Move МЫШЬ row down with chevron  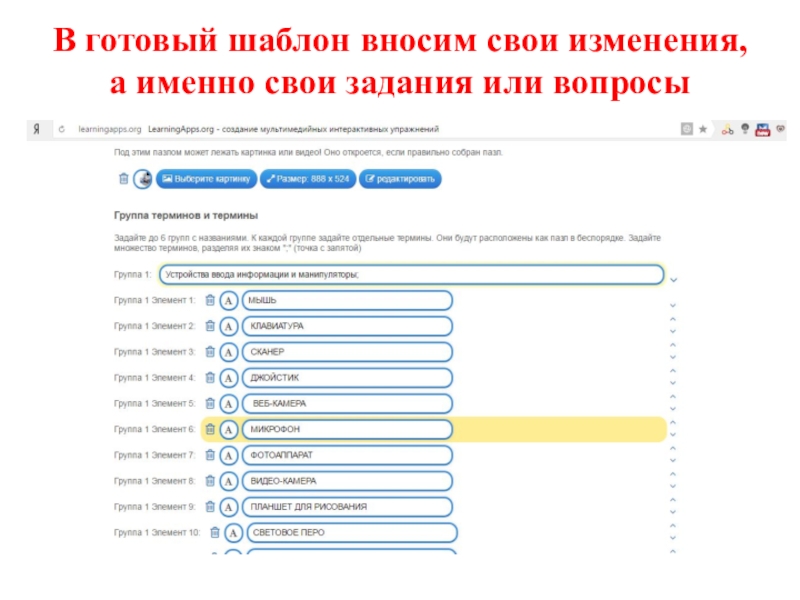[x=673, y=306]
